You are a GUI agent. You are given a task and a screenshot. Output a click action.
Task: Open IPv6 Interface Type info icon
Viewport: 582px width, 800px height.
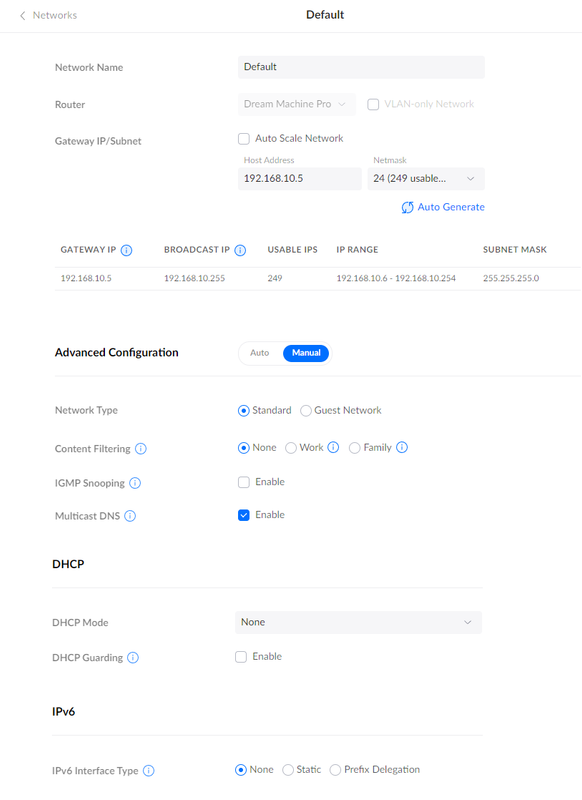click(148, 770)
